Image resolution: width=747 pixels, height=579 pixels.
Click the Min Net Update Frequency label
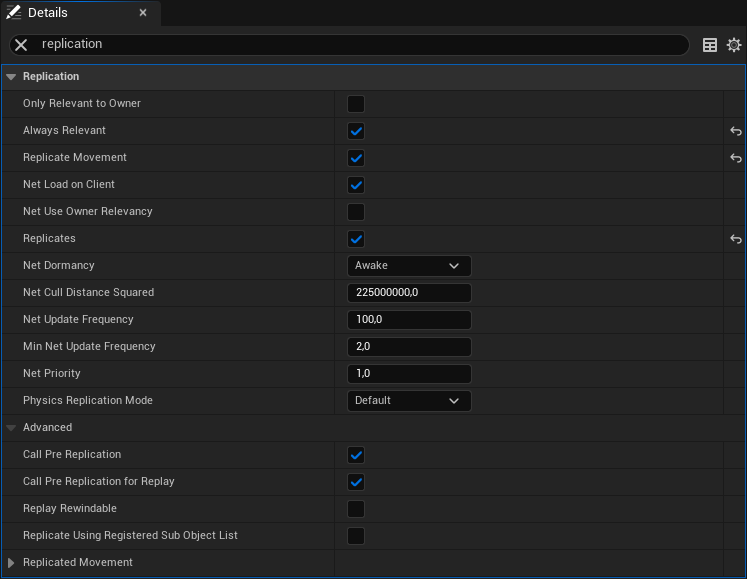coord(89,346)
